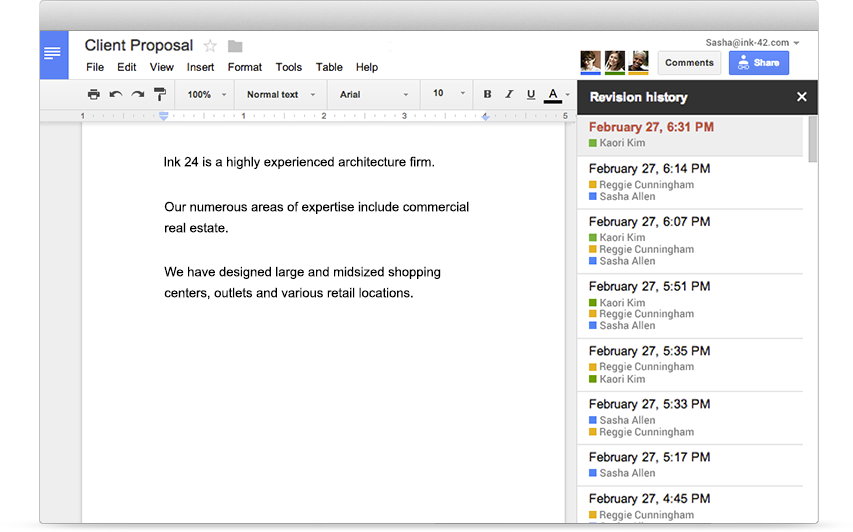
Task: Toggle underline formatting
Action: [x=529, y=95]
